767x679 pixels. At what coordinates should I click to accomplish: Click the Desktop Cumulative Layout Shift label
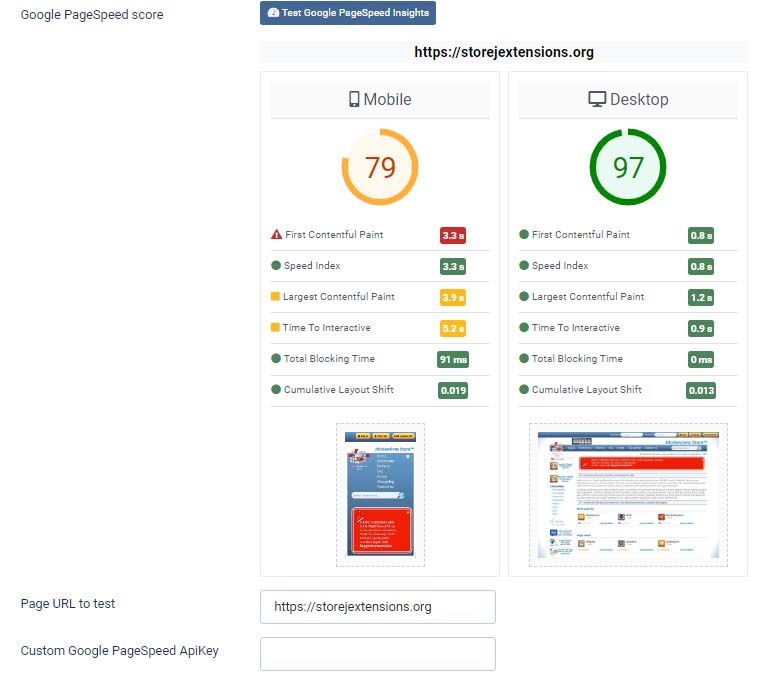587,389
